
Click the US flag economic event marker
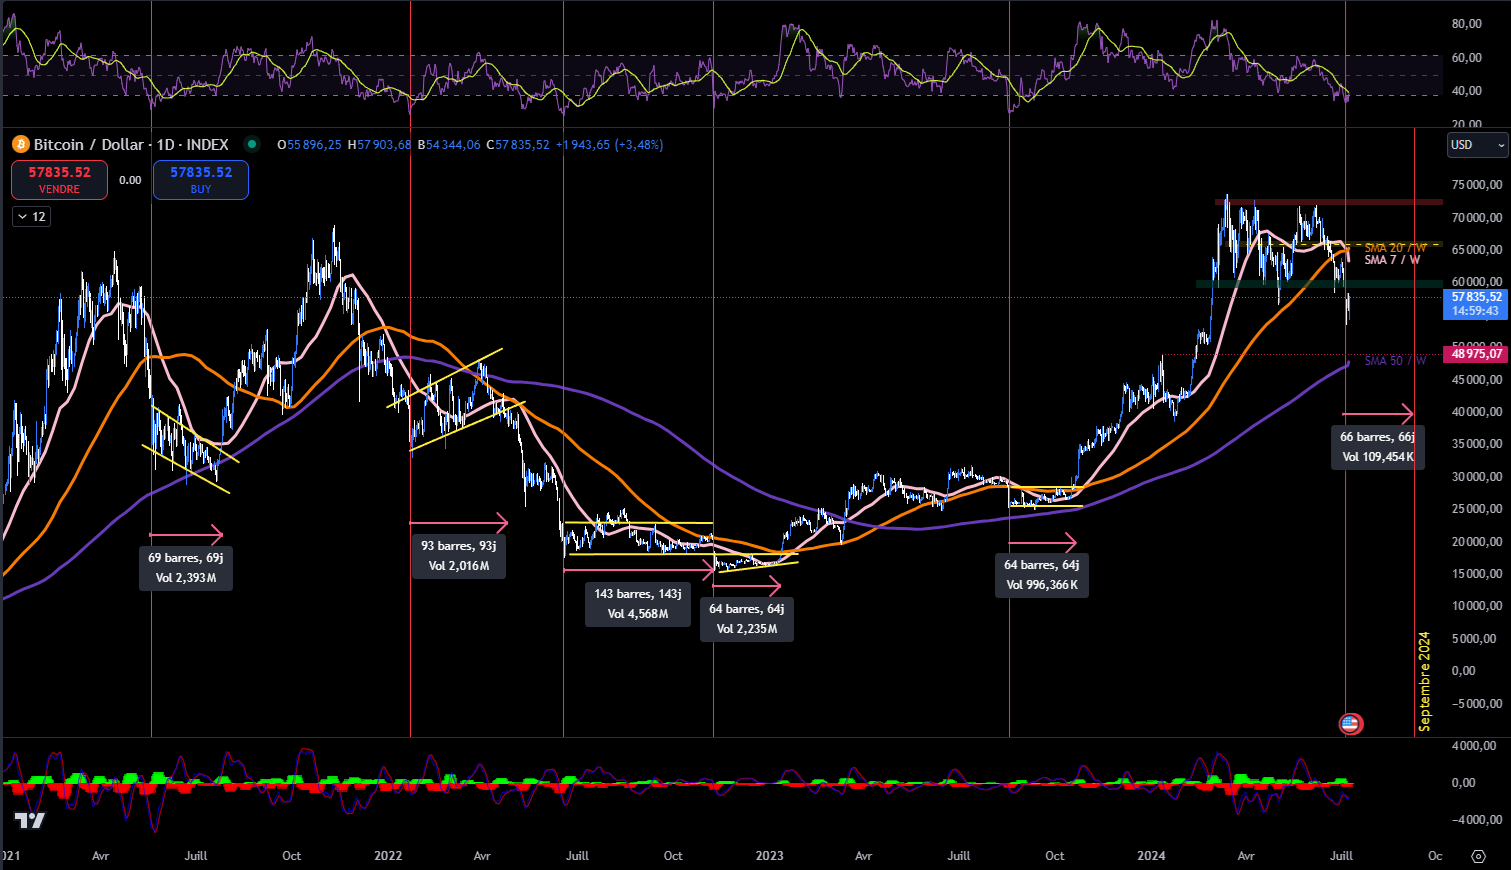point(1351,723)
